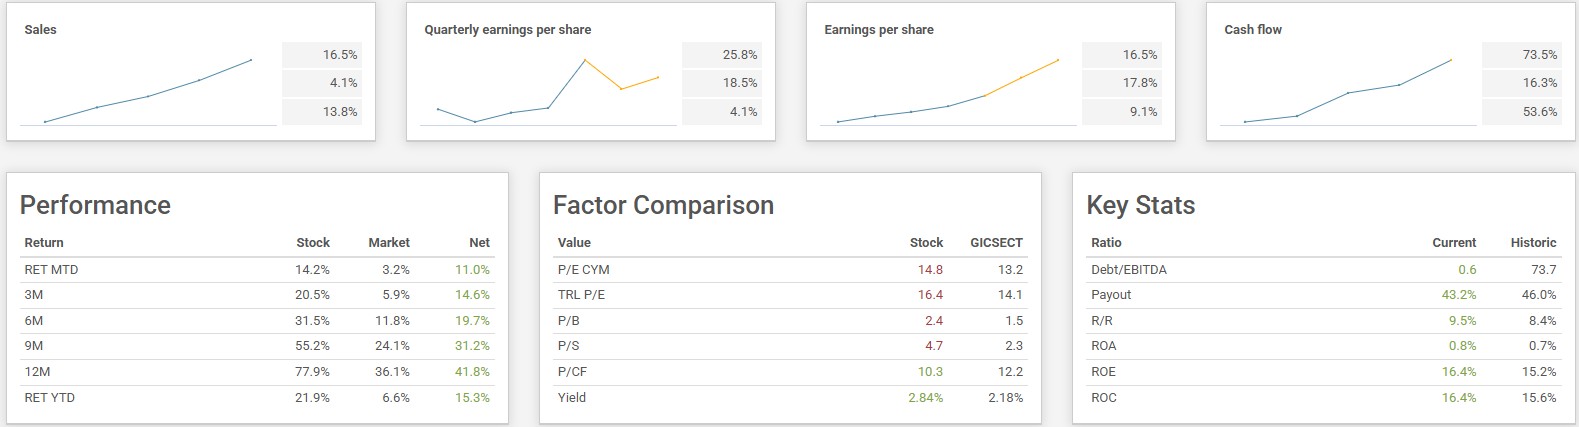Click the Sales line chart
The image size is (1579, 427).
148,93
